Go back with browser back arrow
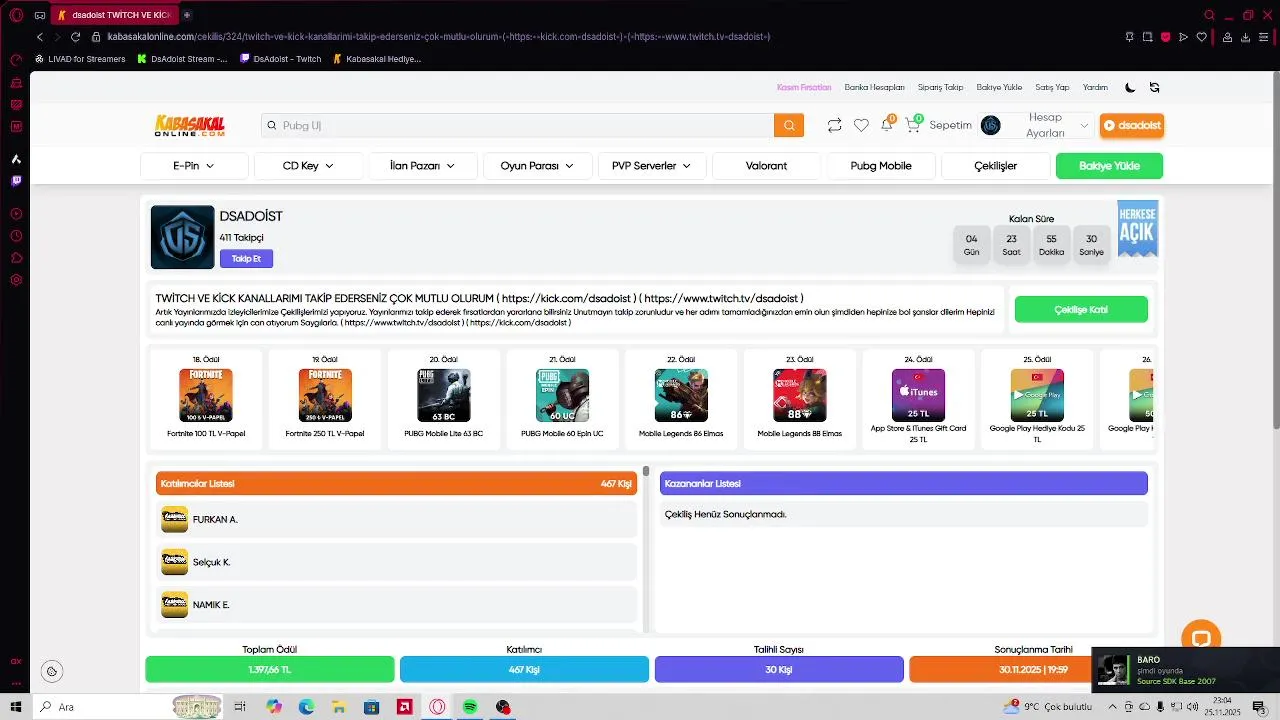The width and height of the screenshot is (1280, 720). click(40, 37)
